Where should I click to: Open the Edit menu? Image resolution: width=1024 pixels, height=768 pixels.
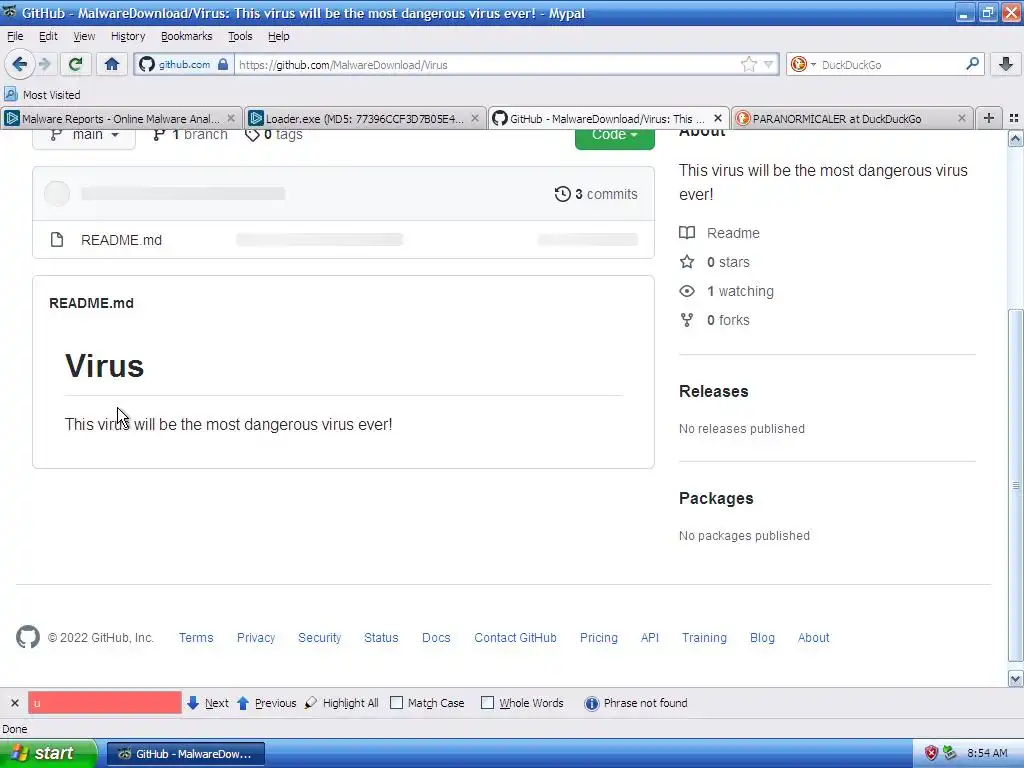(48, 36)
